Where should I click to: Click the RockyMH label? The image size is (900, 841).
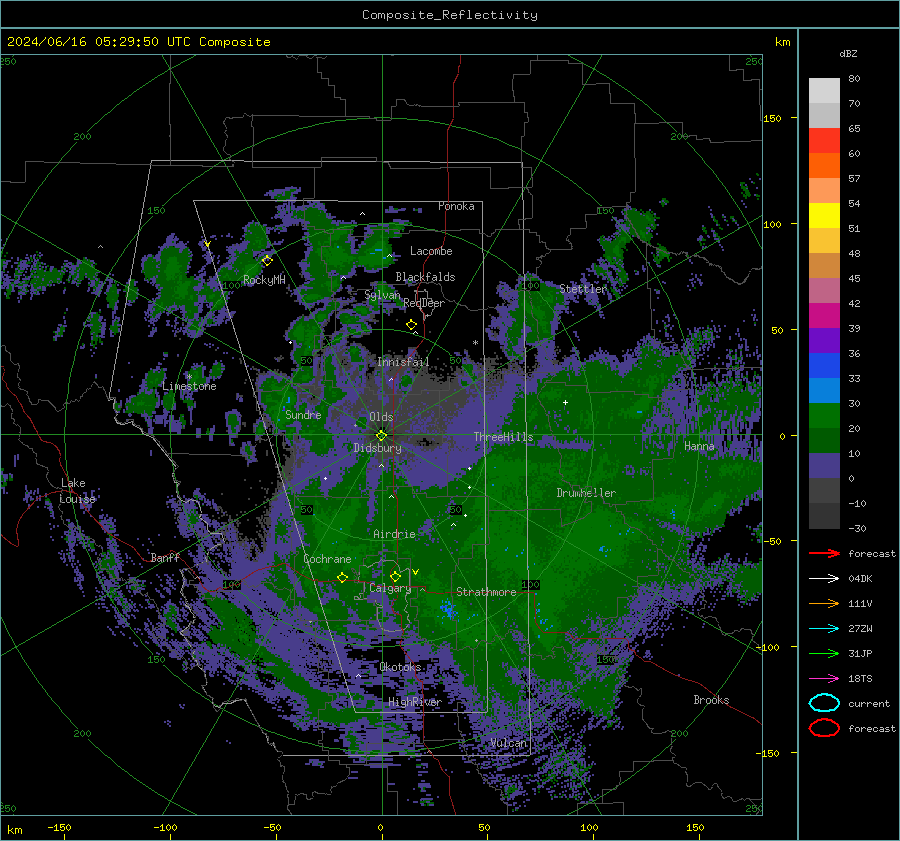[x=264, y=280]
